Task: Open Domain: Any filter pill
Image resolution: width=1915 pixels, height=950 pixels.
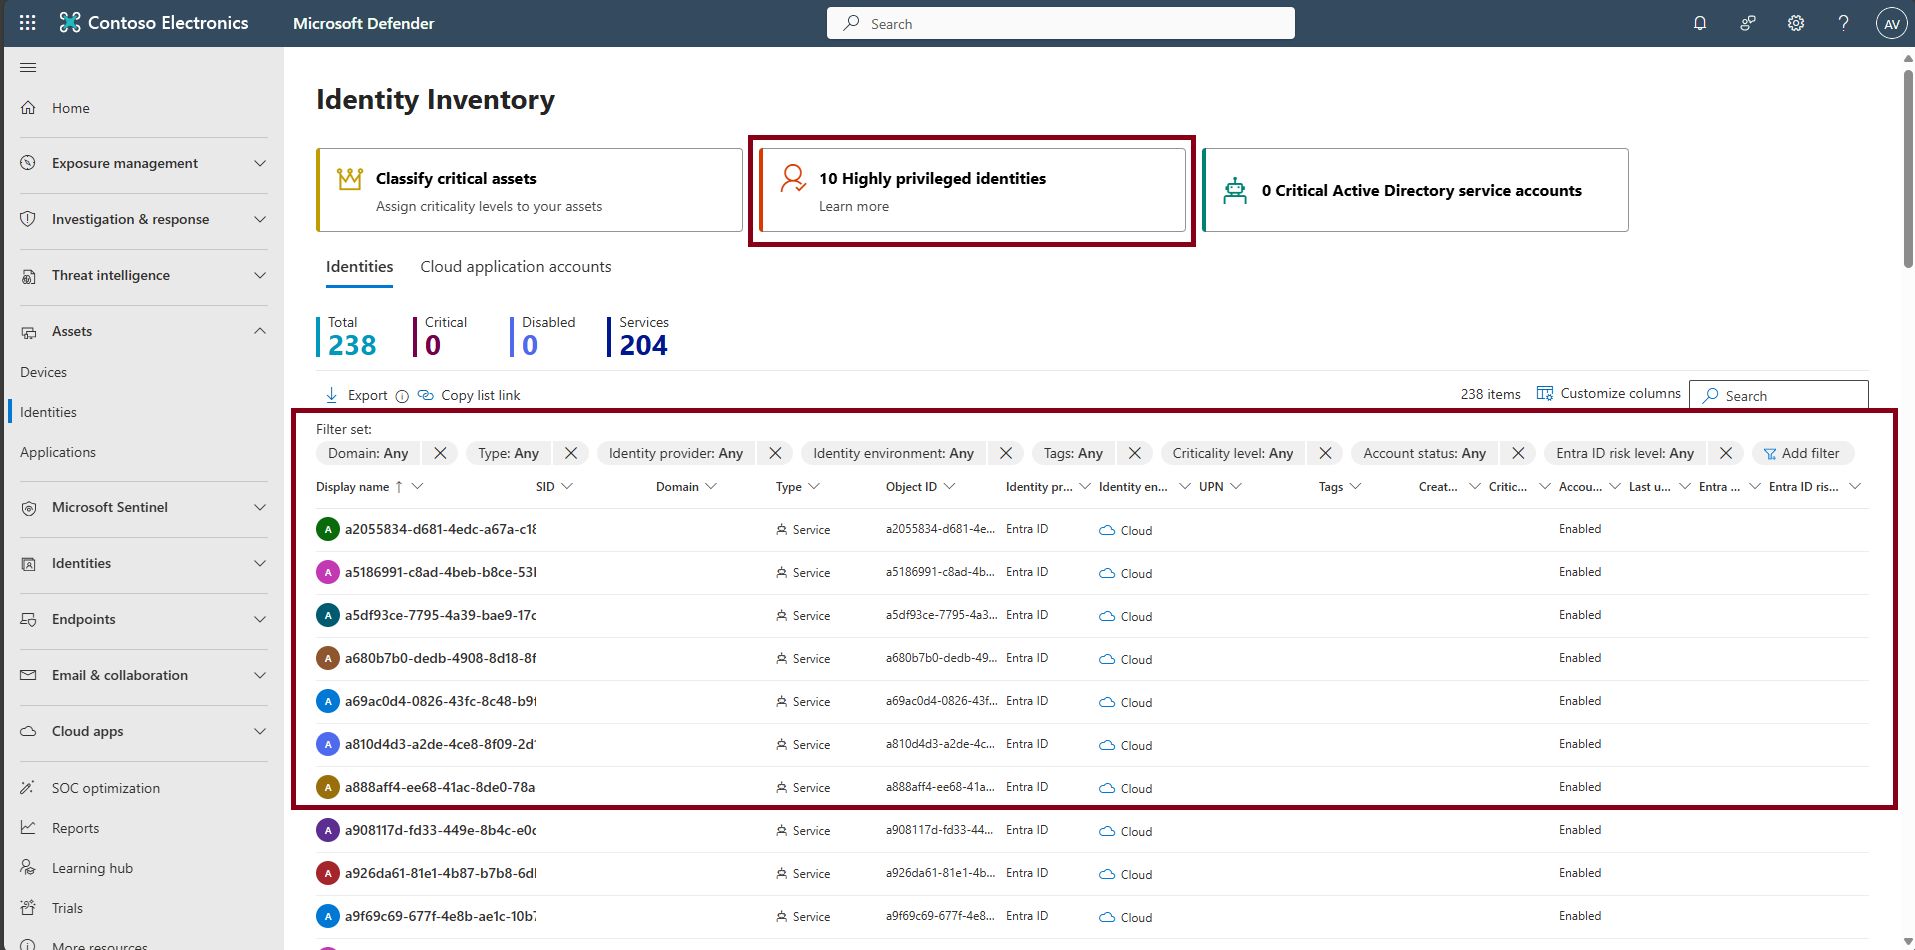Action: [x=368, y=453]
